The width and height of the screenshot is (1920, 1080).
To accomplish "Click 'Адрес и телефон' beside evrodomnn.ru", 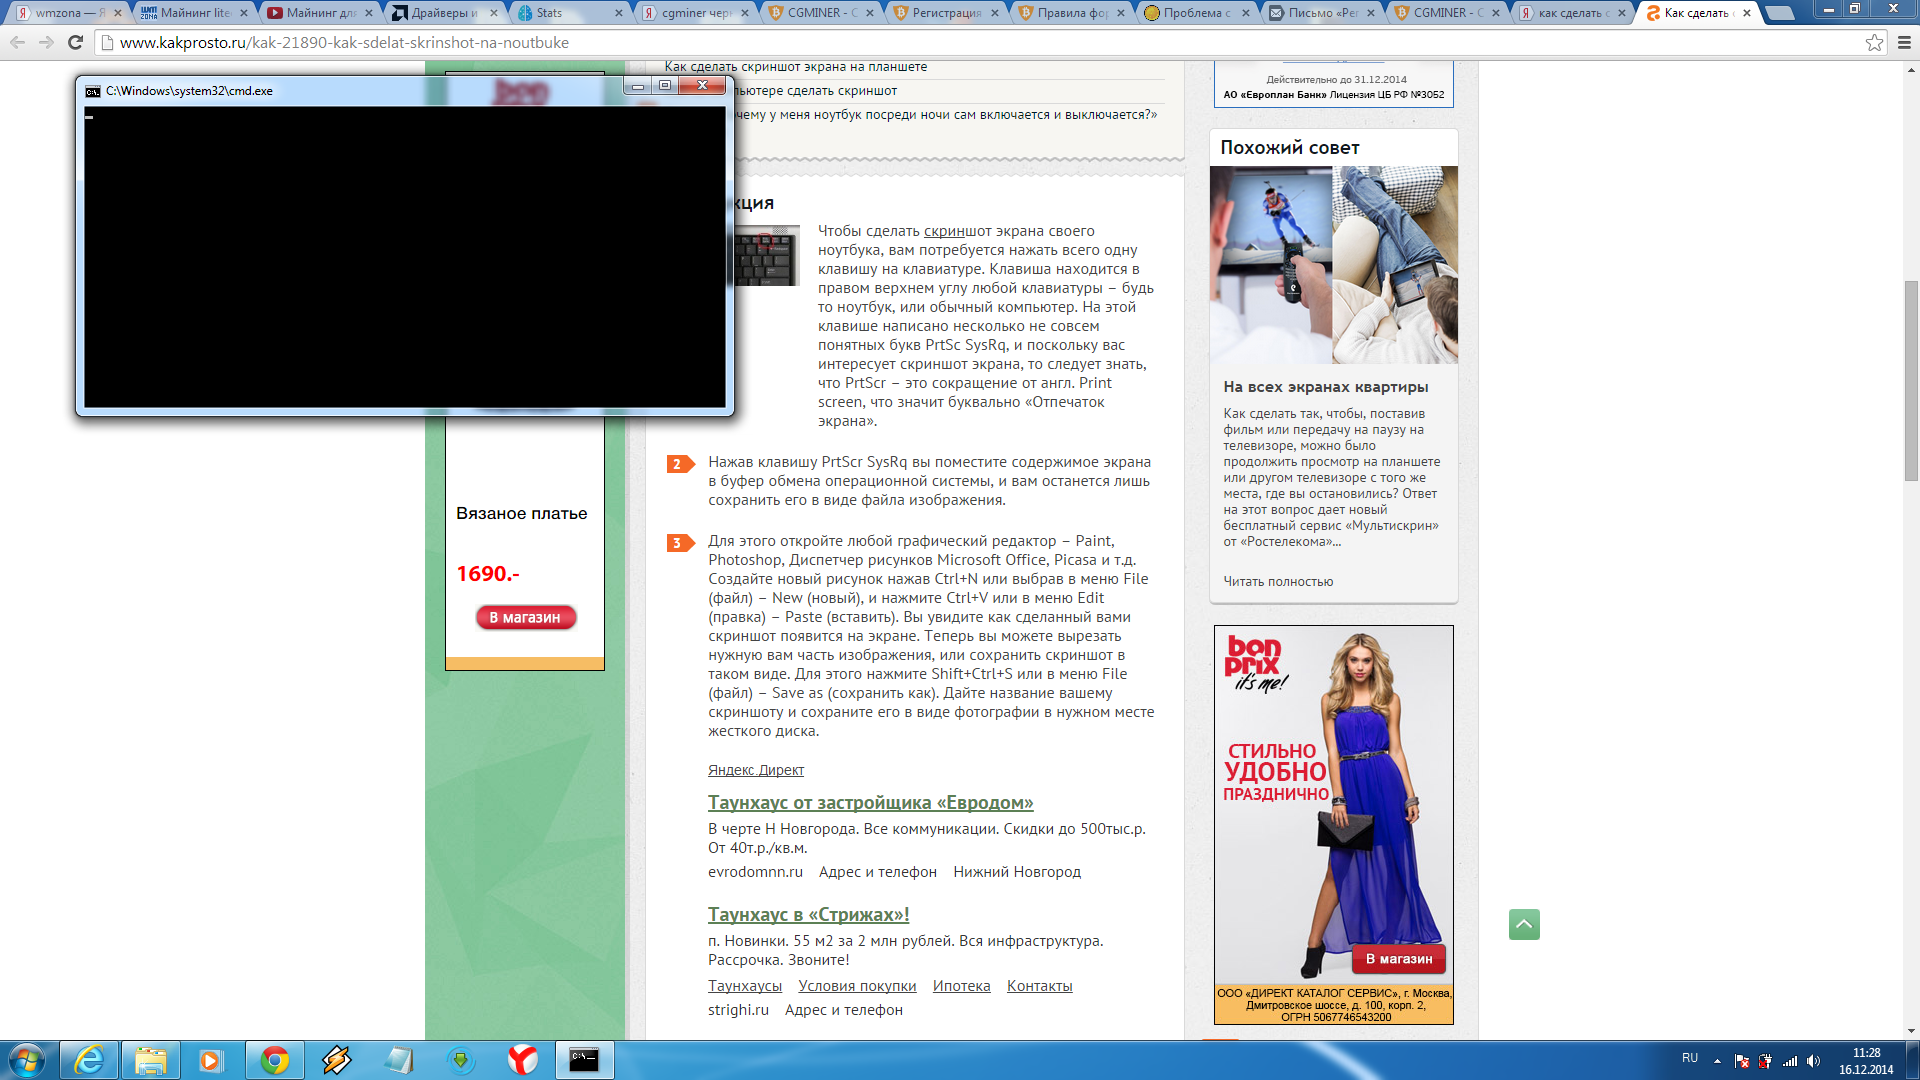I will [x=878, y=872].
